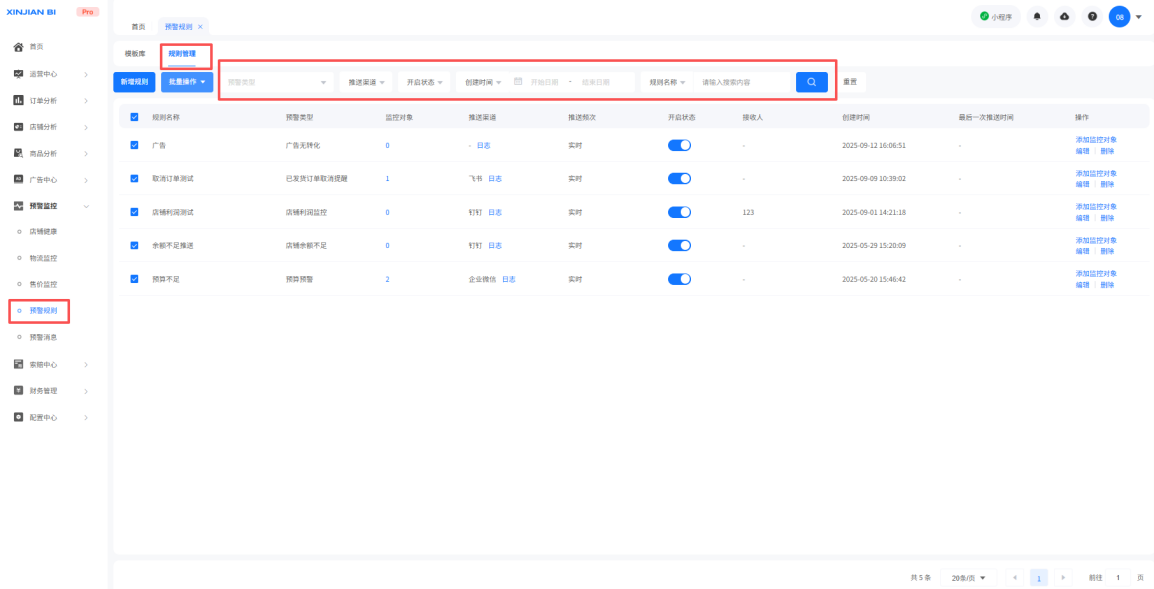Viewport: 1154px width, 589px height.
Task: Open the notification bell icon
Action: (x=1036, y=17)
